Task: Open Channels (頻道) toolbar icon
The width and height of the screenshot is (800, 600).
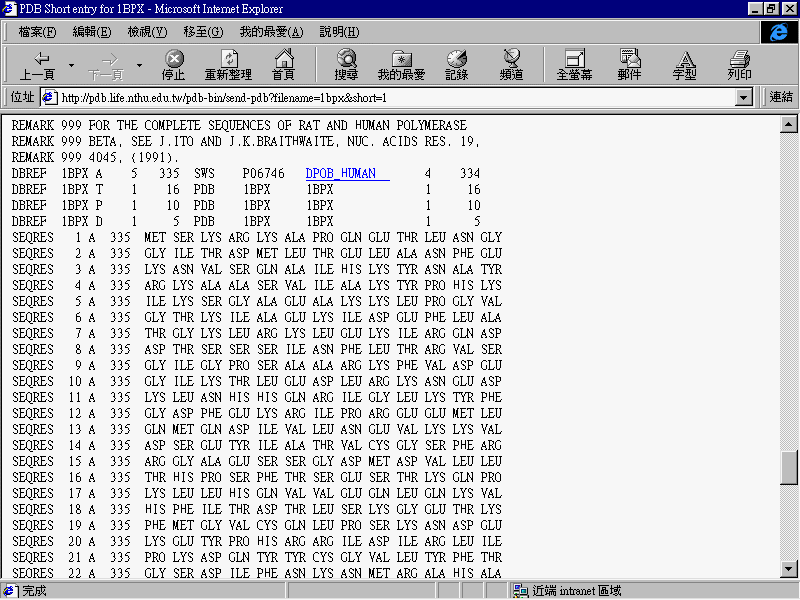Action: tap(512, 65)
